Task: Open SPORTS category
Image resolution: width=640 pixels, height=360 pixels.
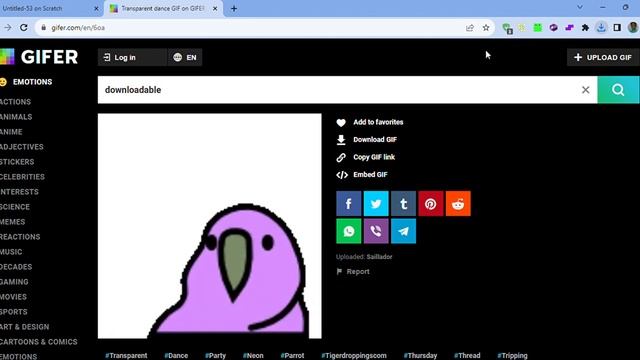Action: 14,312
